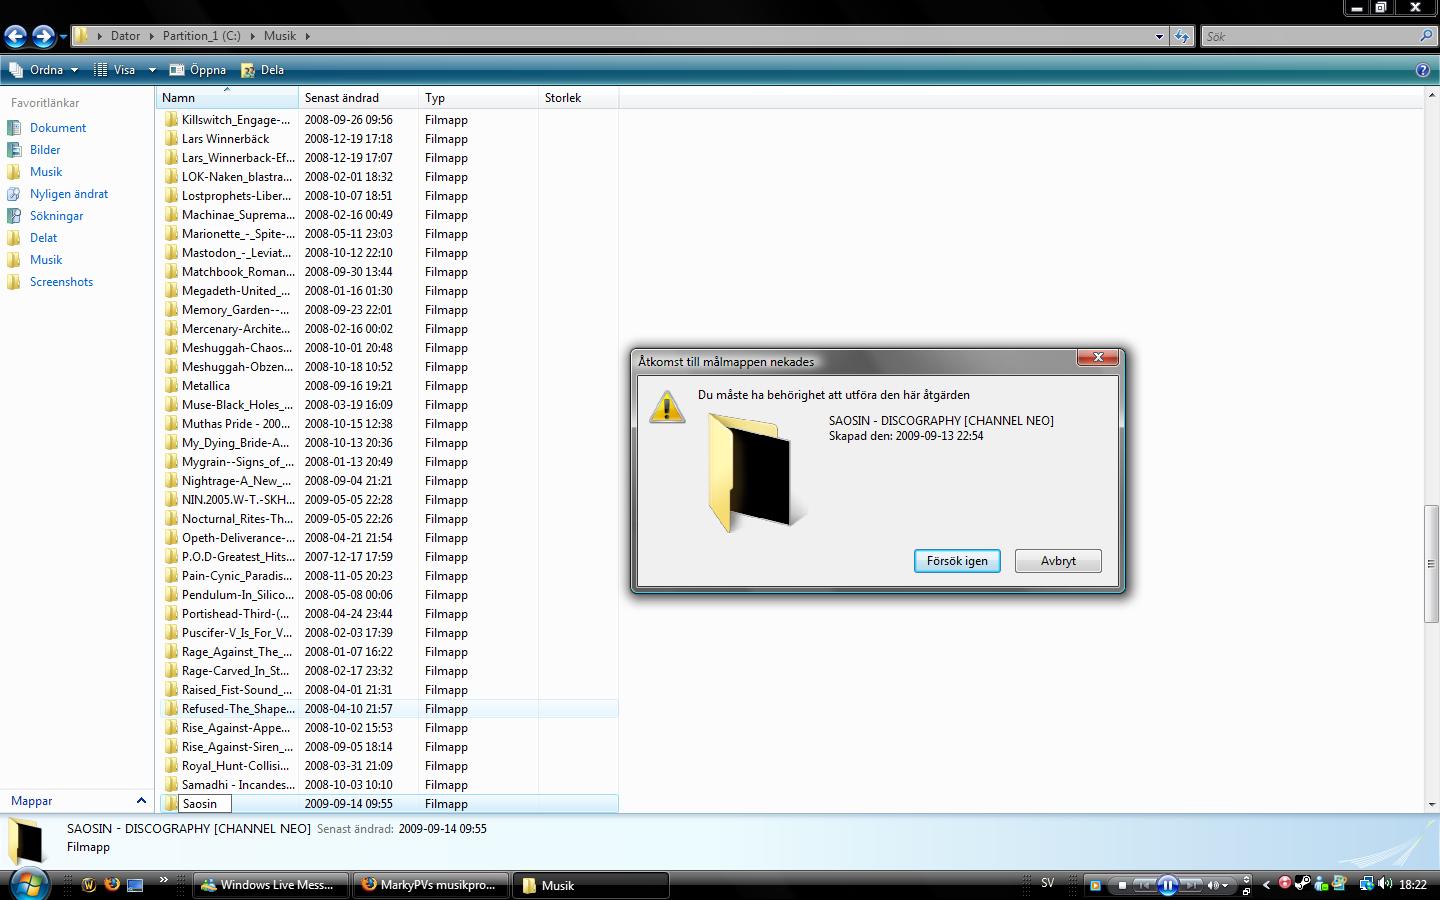Open Dokument favorite link
This screenshot has width=1440, height=900.
(58, 128)
